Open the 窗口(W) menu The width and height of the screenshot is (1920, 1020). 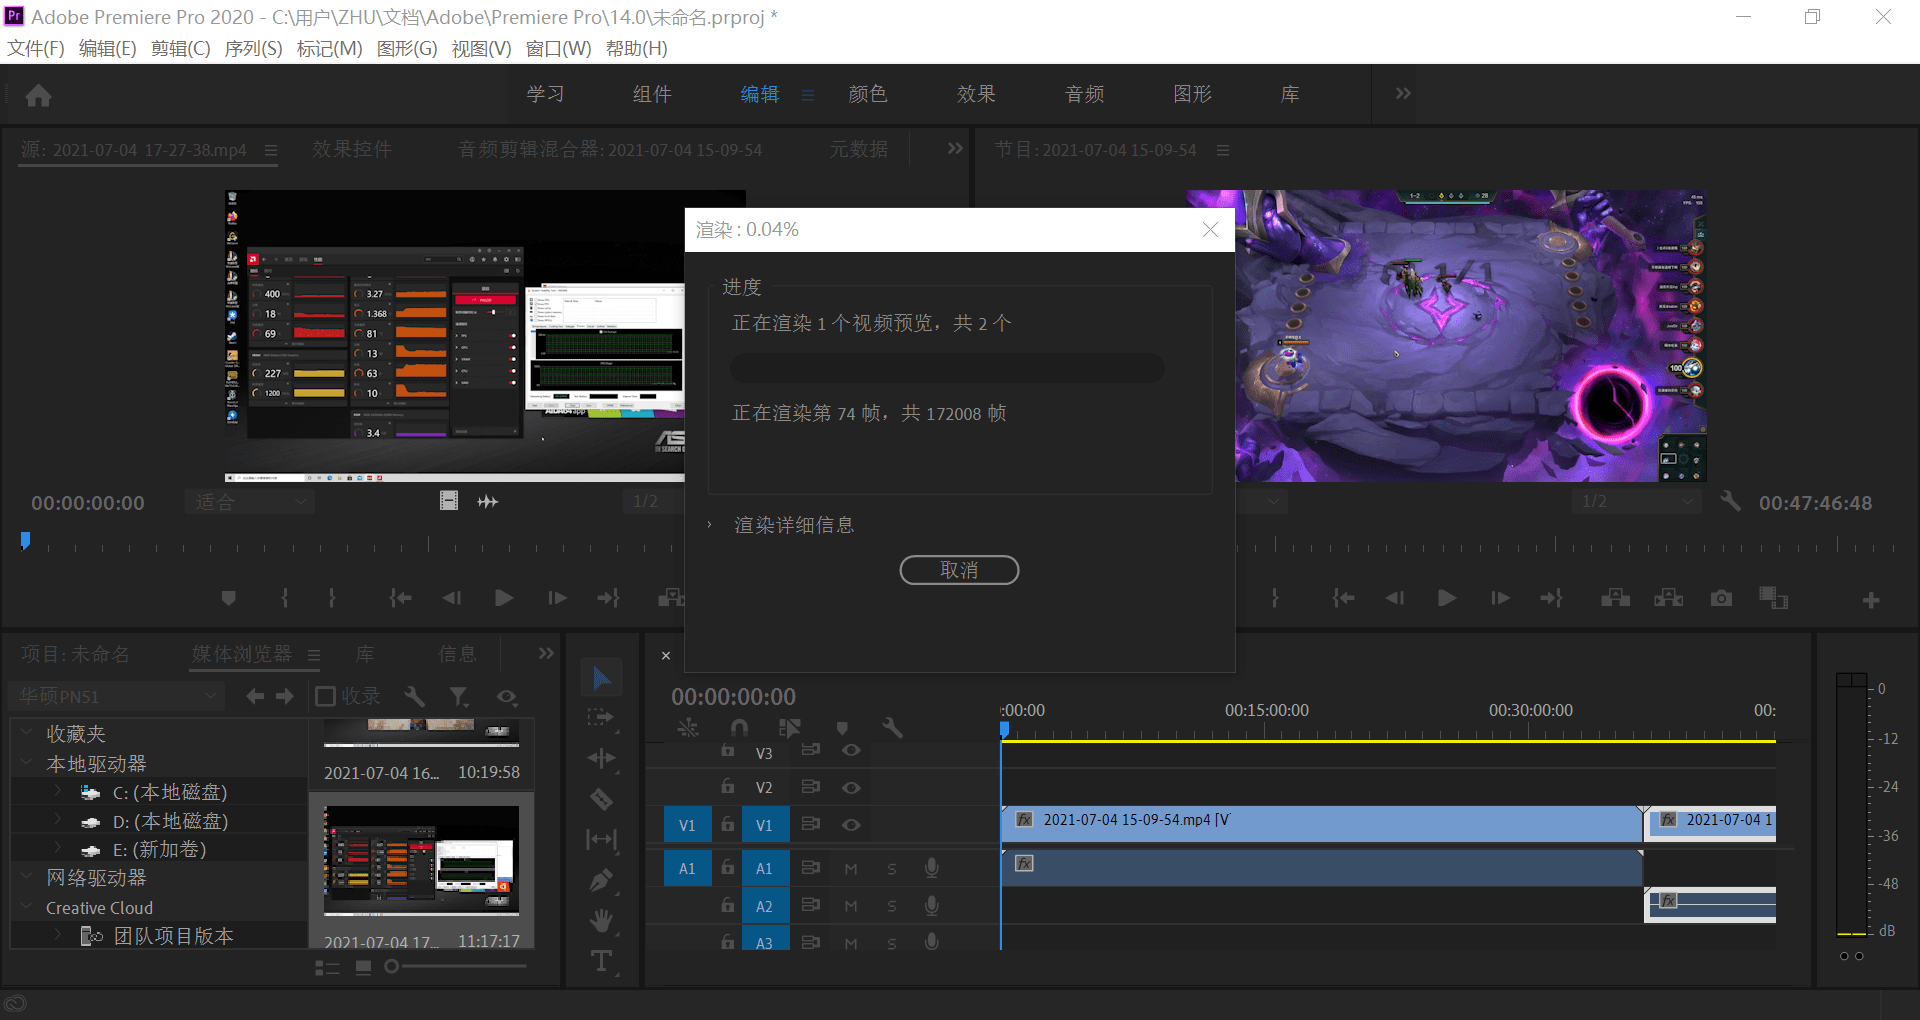point(558,48)
